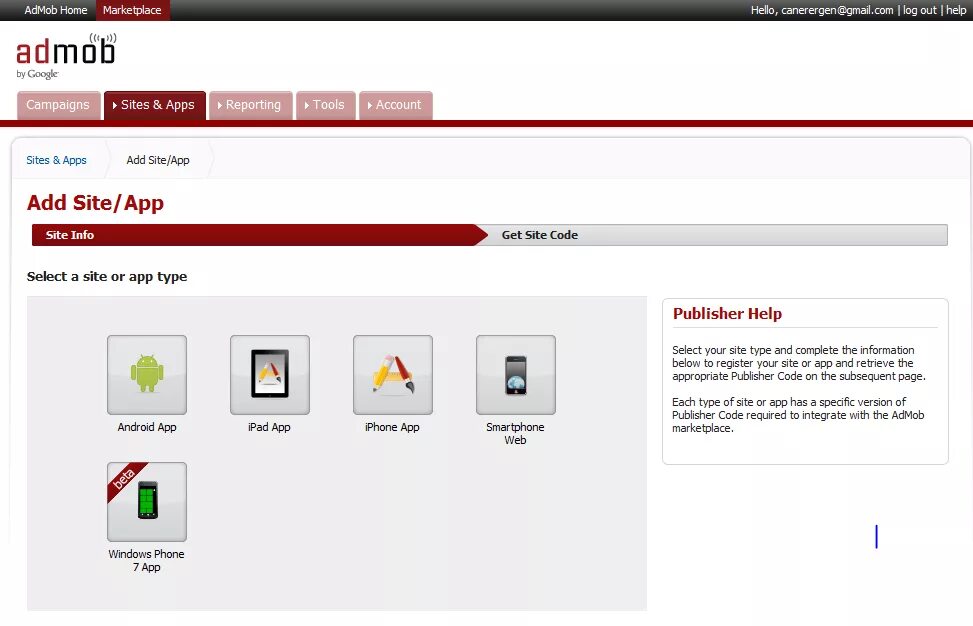Click the Android App label
This screenshot has height=626, width=973.
point(147,427)
